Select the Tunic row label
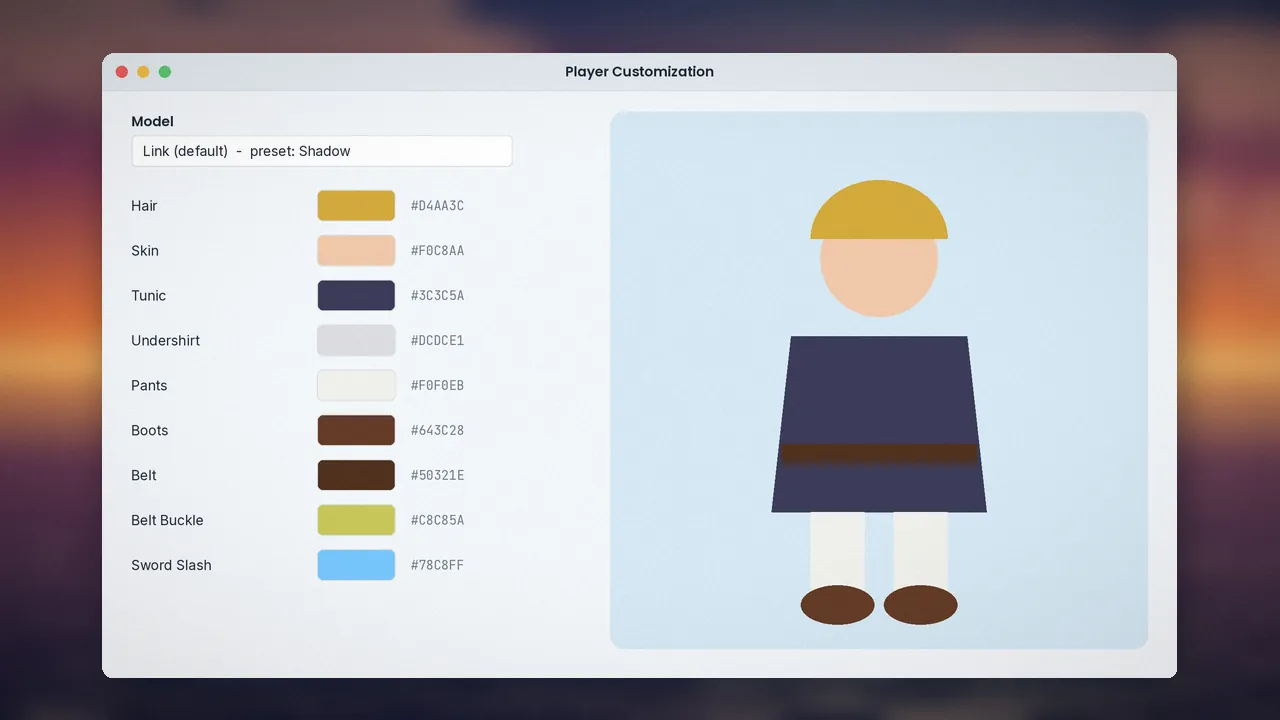This screenshot has height=720, width=1280. tap(149, 296)
